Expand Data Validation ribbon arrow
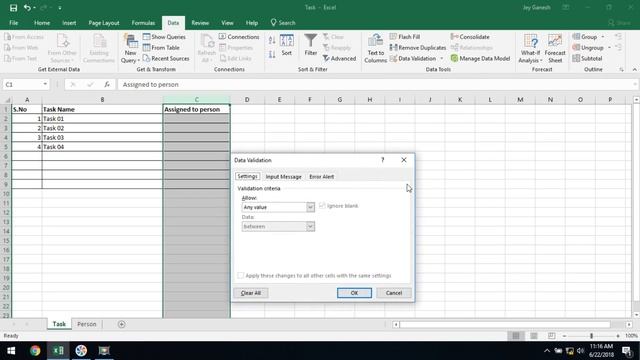 click(x=442, y=59)
